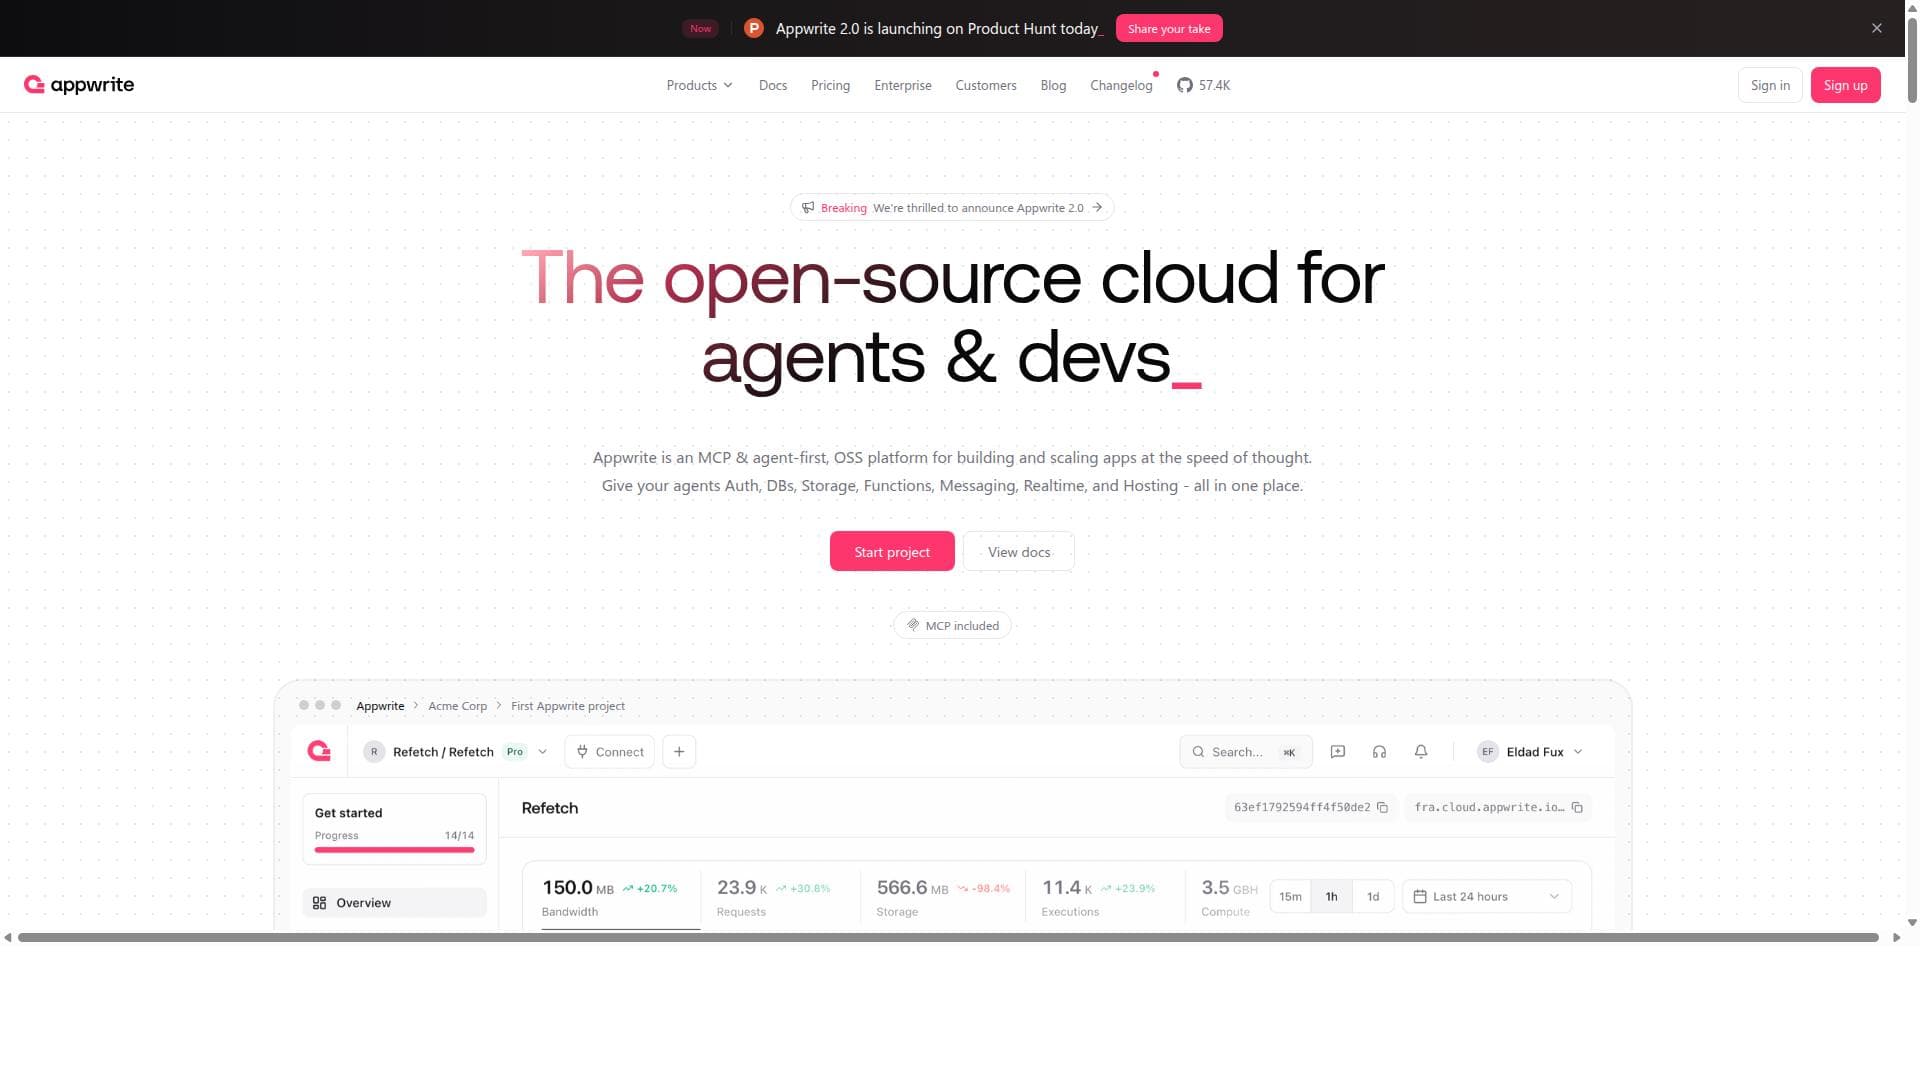
Task: Open the Customers page
Action: tap(986, 85)
